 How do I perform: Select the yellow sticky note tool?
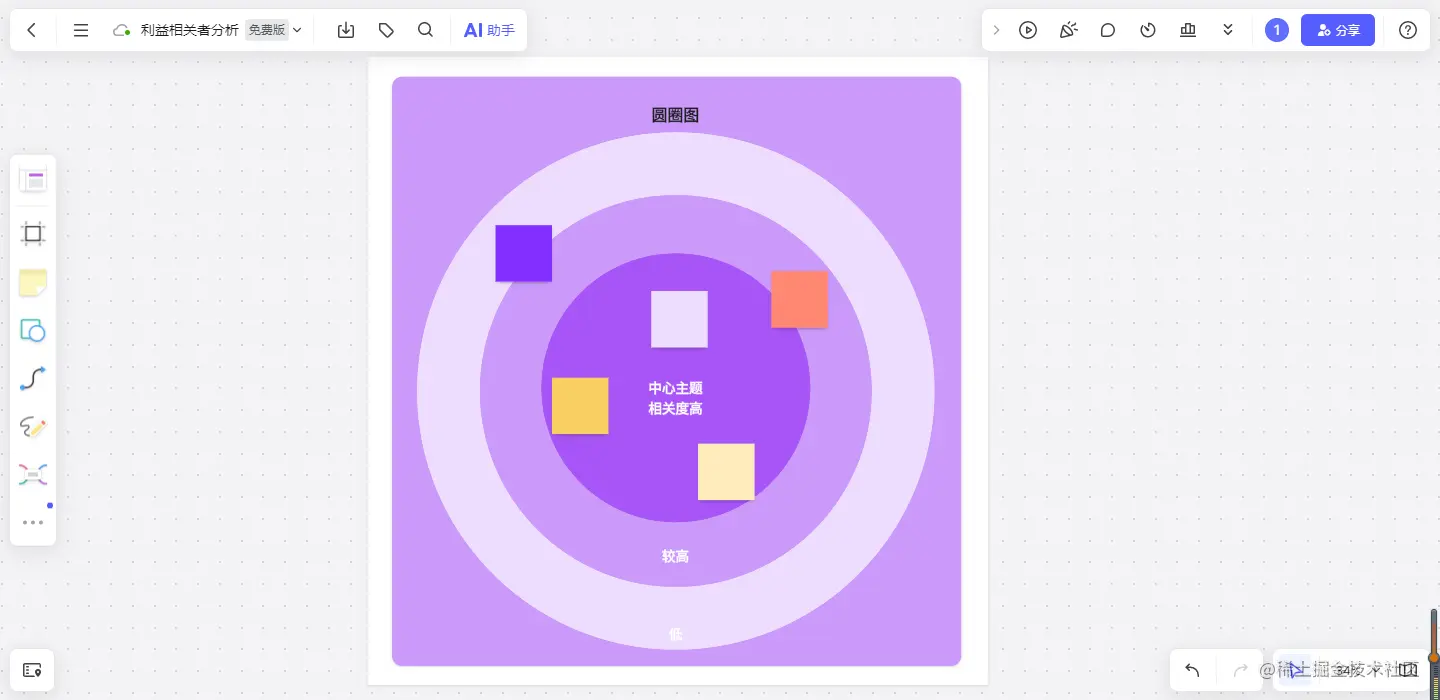(33, 283)
